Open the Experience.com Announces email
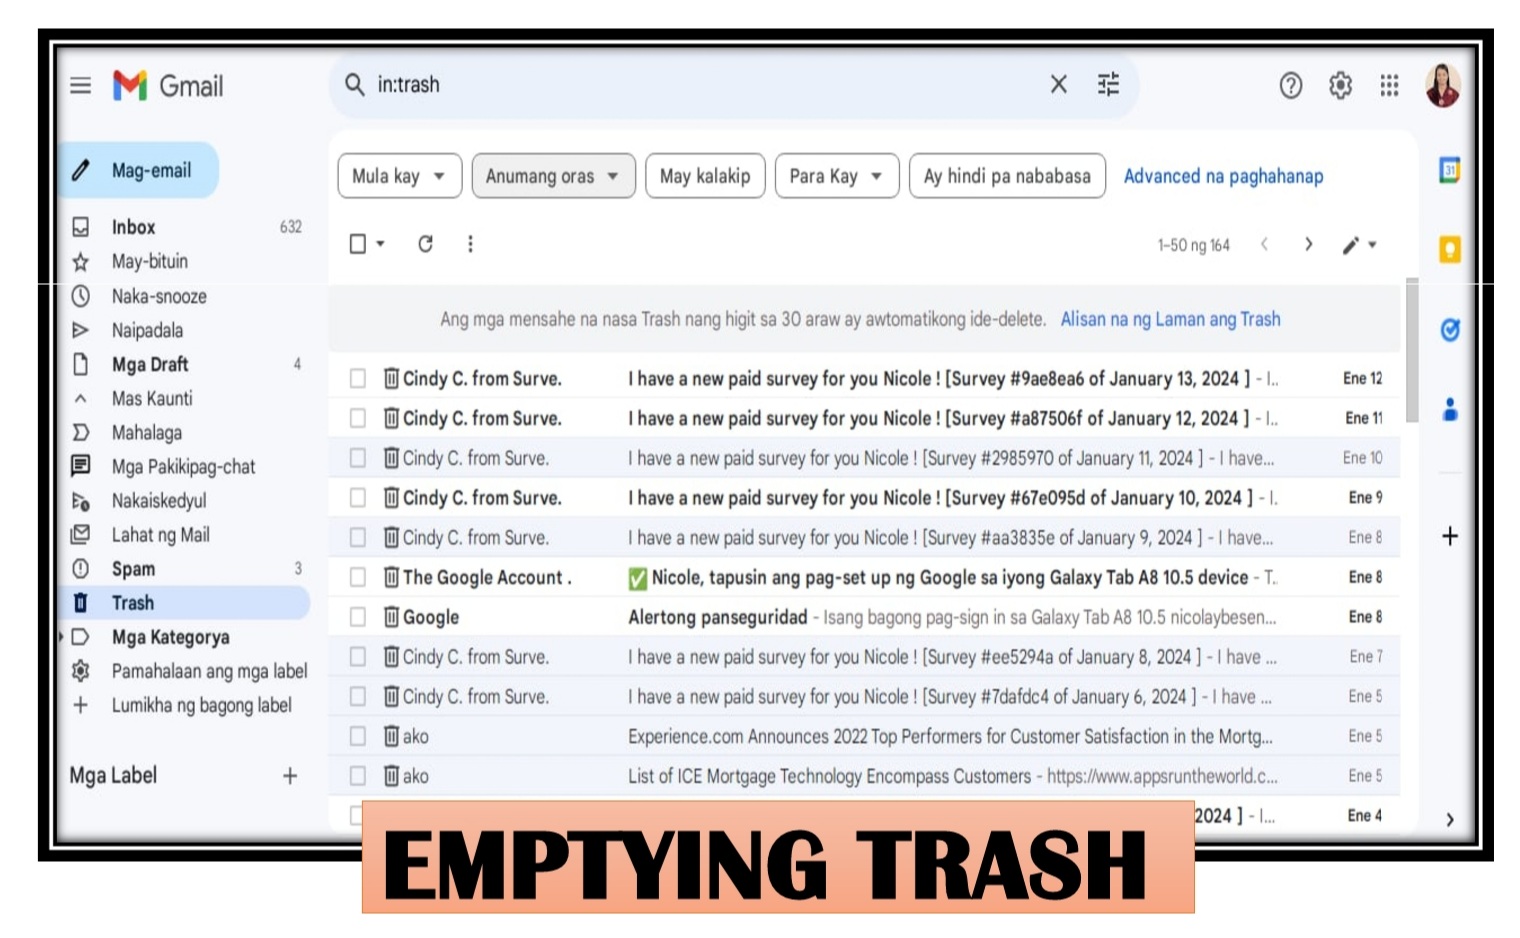 [x=864, y=736]
